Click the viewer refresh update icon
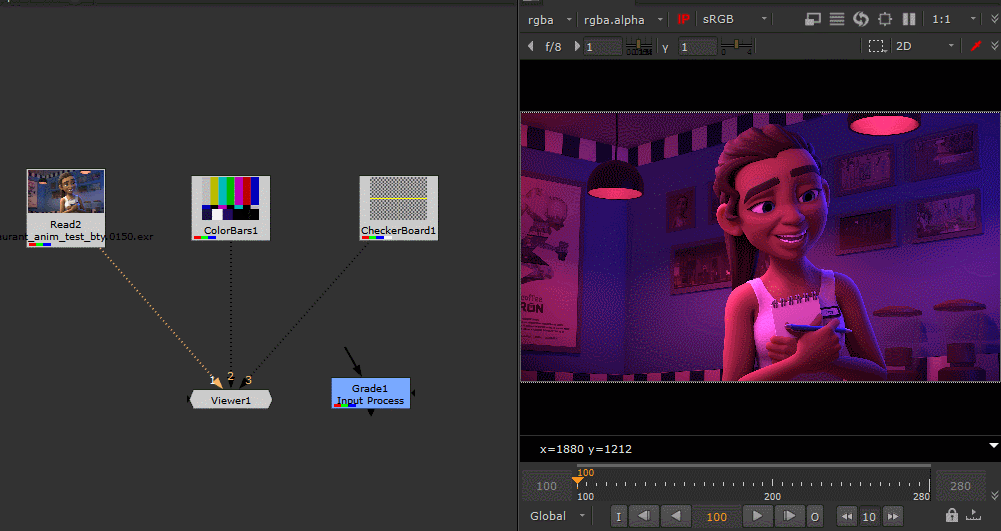 861,20
